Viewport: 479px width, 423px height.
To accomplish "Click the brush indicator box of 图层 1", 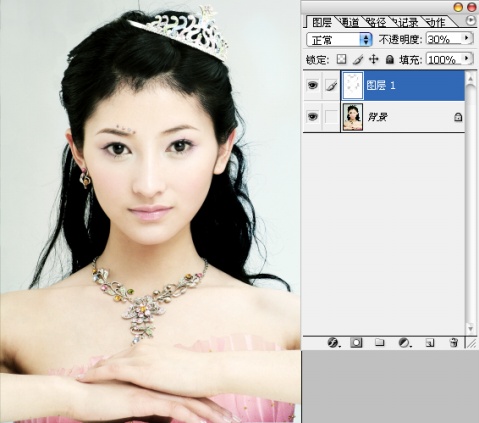I will point(331,86).
